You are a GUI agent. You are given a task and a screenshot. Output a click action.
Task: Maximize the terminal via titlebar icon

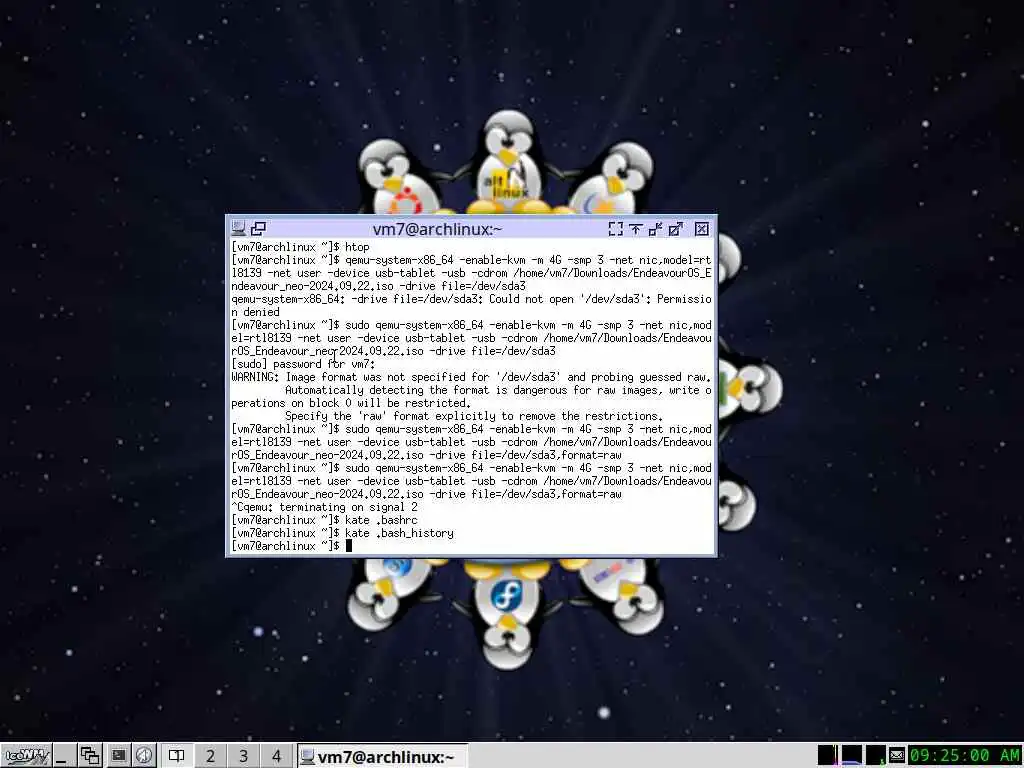pyautogui.click(x=676, y=229)
